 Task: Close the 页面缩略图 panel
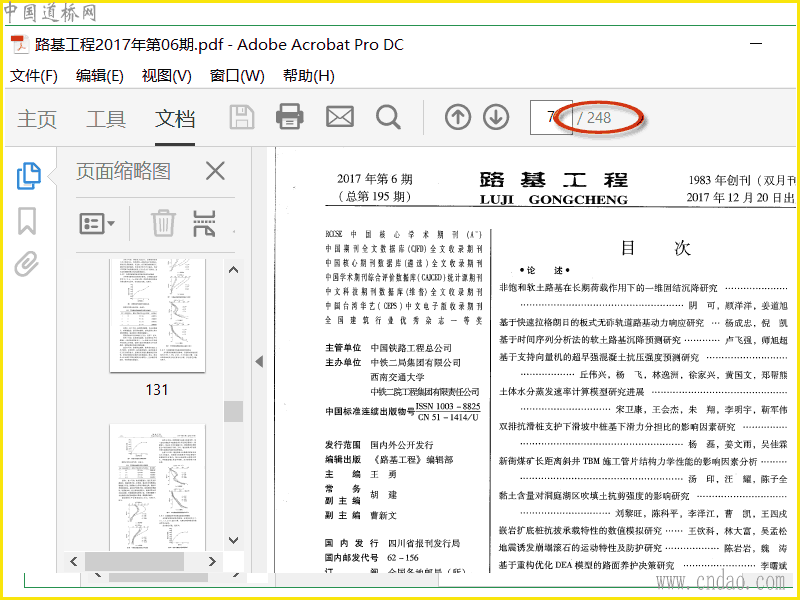tap(215, 171)
